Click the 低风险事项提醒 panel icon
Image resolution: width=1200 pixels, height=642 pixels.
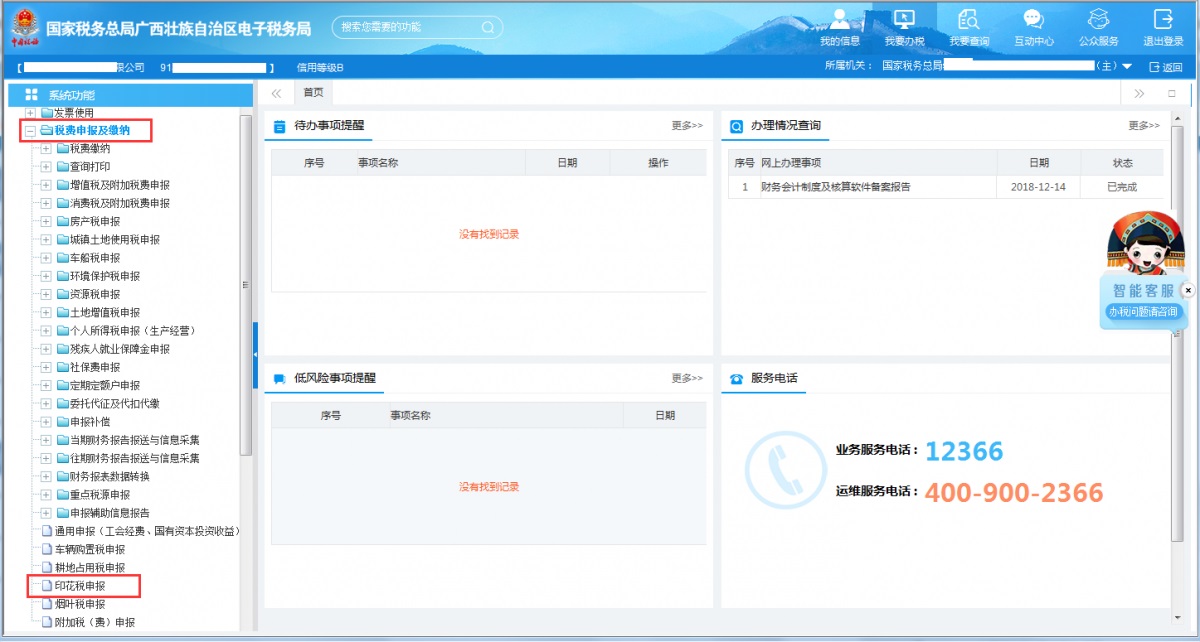click(279, 379)
